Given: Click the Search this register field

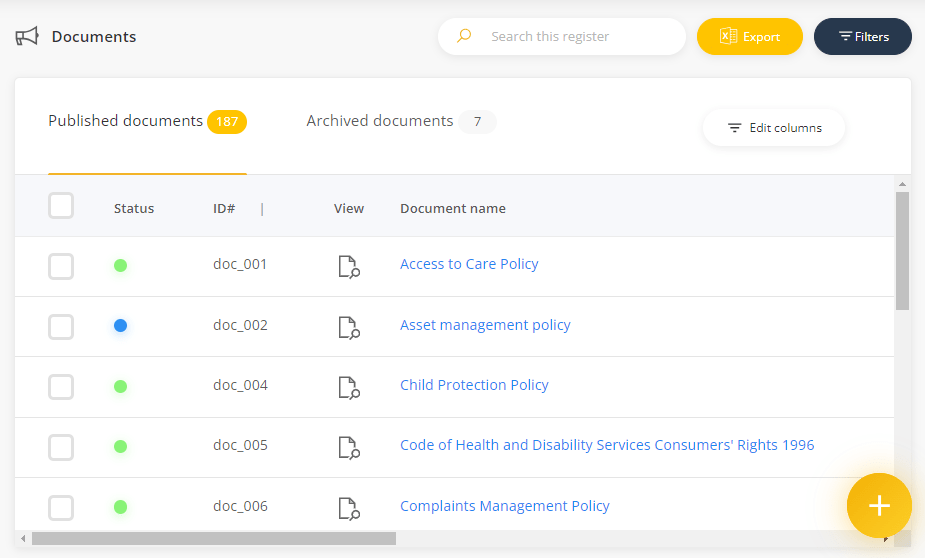Looking at the screenshot, I should point(562,37).
